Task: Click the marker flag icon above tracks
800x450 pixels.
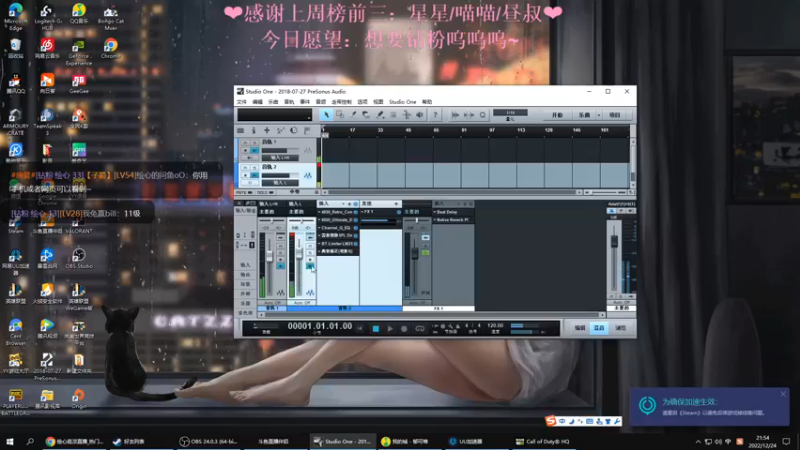Action: point(307,130)
